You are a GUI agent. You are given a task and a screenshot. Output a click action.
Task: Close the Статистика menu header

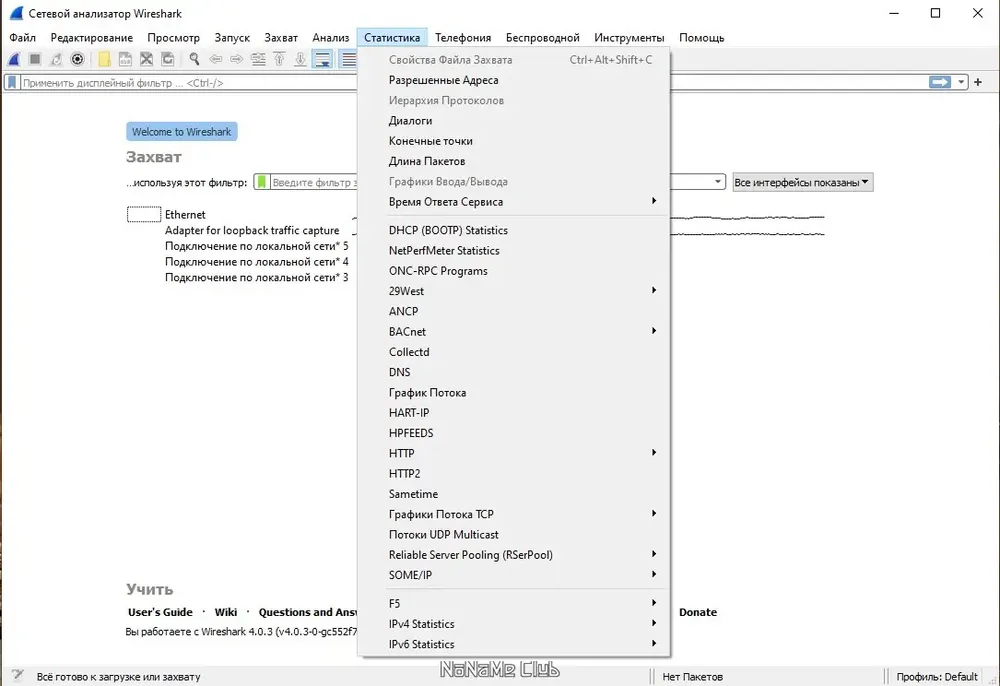tap(392, 38)
